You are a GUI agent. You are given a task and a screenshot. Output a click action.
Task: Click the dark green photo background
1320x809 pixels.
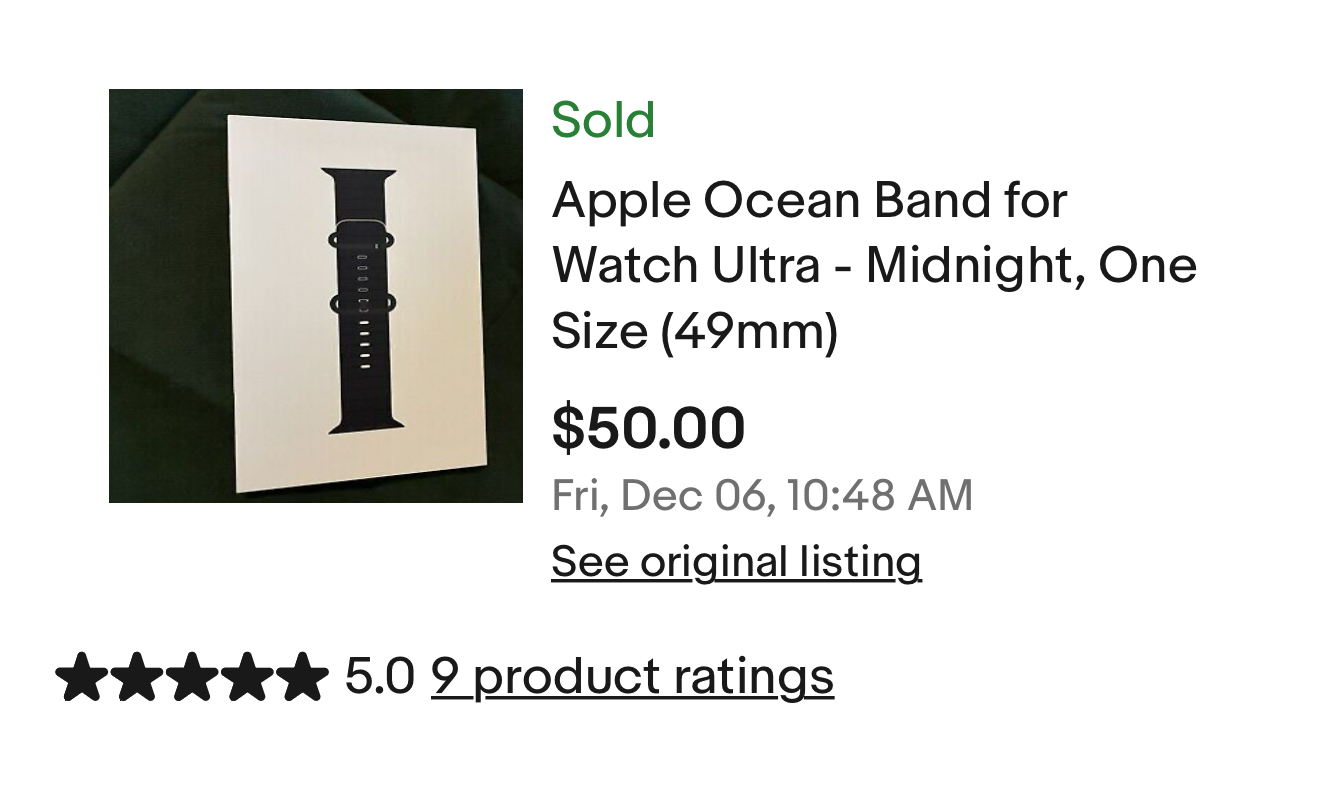click(160, 140)
